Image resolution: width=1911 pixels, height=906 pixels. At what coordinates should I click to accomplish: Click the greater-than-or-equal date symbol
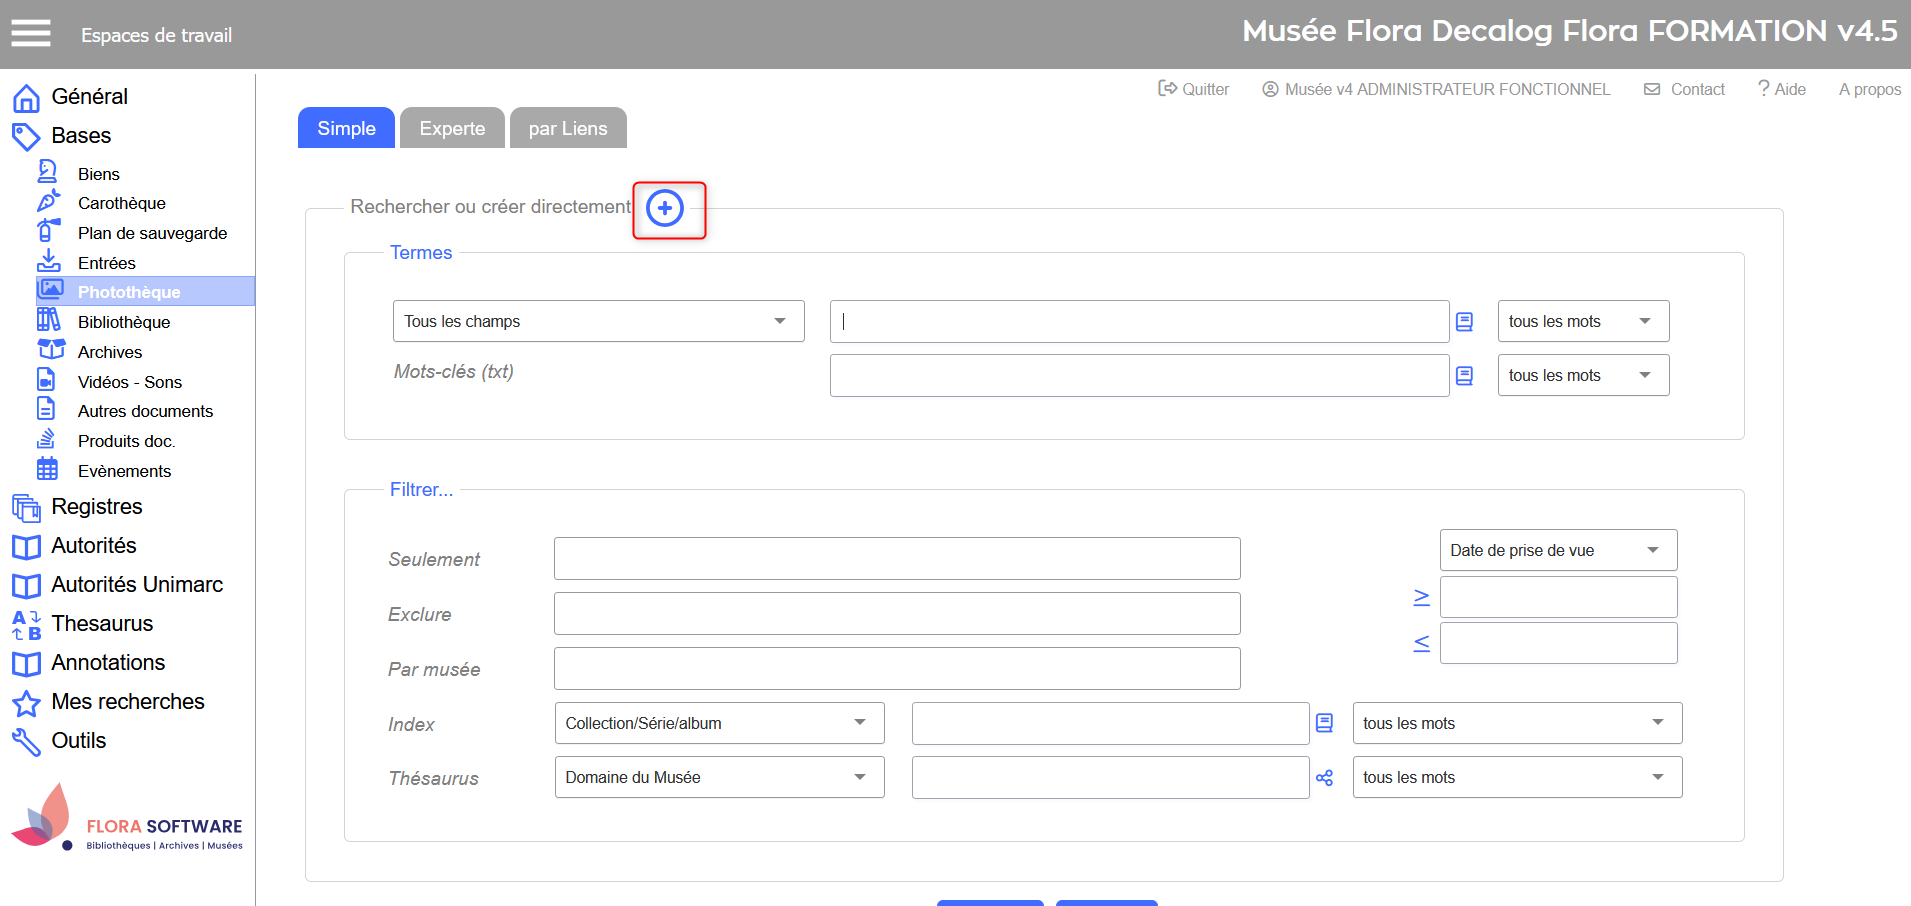pyautogui.click(x=1421, y=597)
